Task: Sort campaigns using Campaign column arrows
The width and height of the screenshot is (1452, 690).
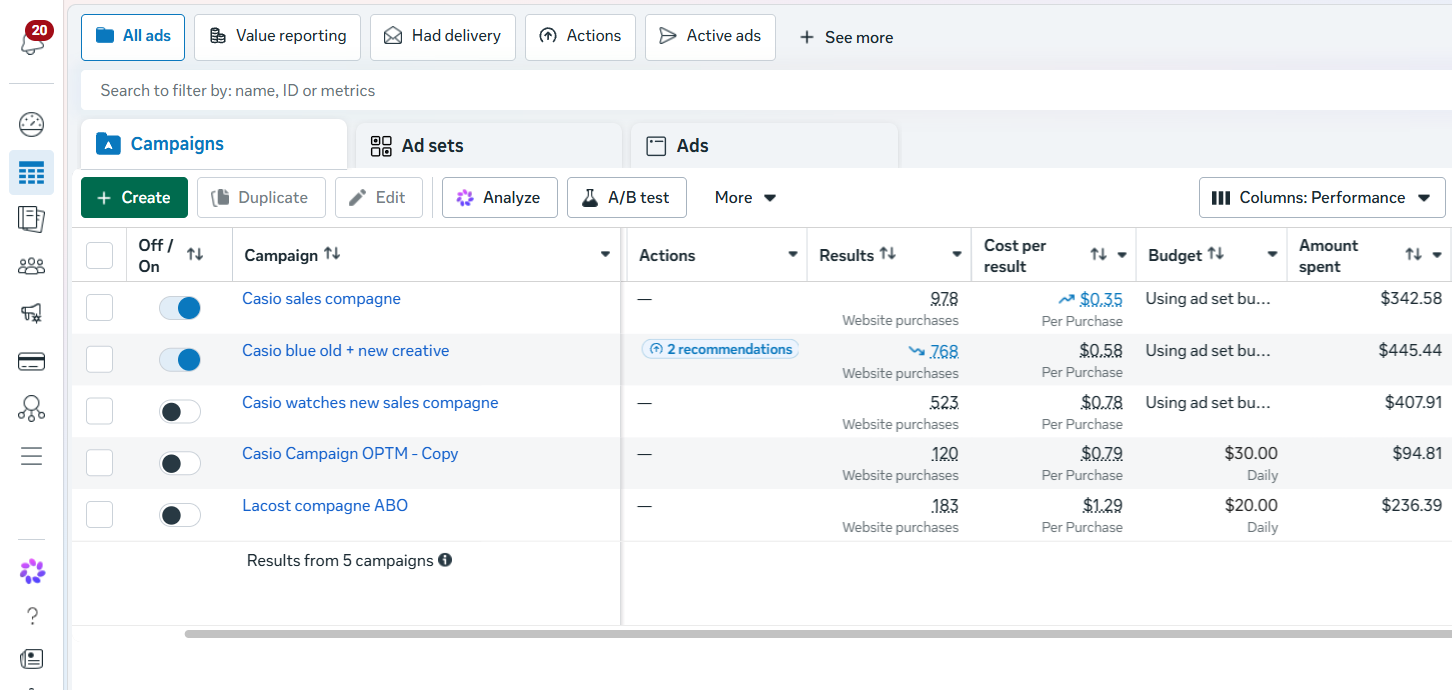Action: [332, 254]
